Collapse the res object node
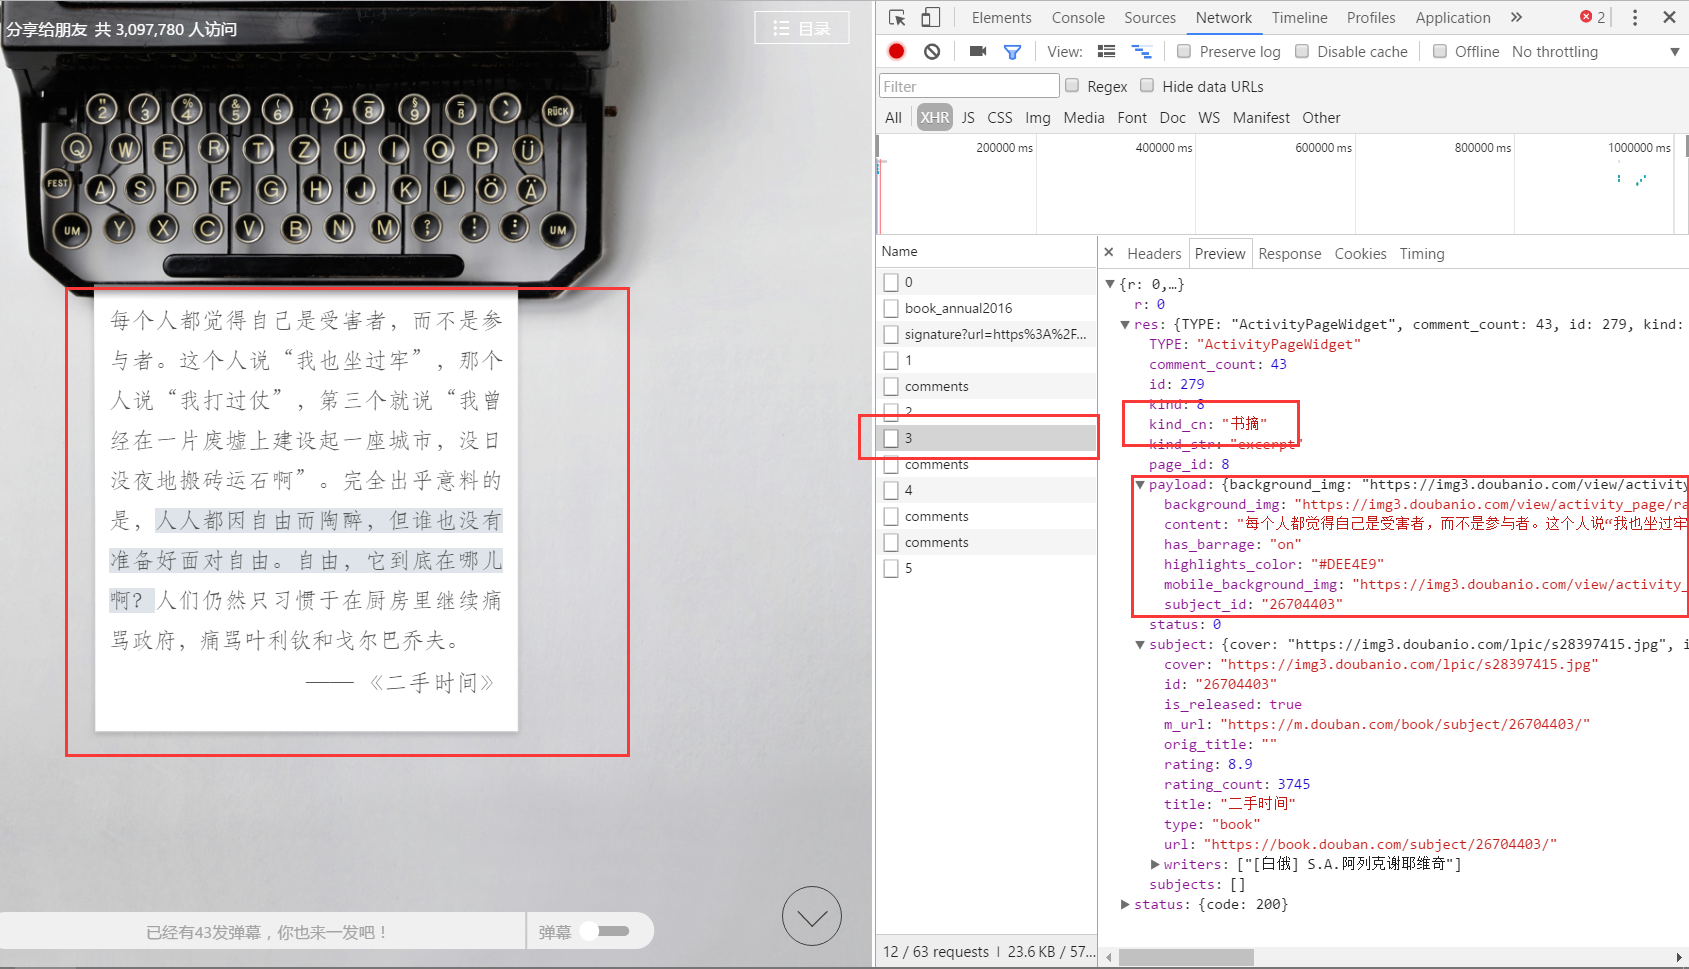Screen dimensions: 1689x969 click(1125, 324)
